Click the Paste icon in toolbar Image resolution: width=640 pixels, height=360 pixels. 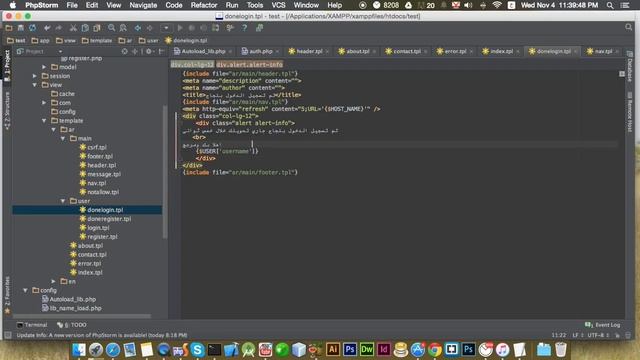point(97,28)
